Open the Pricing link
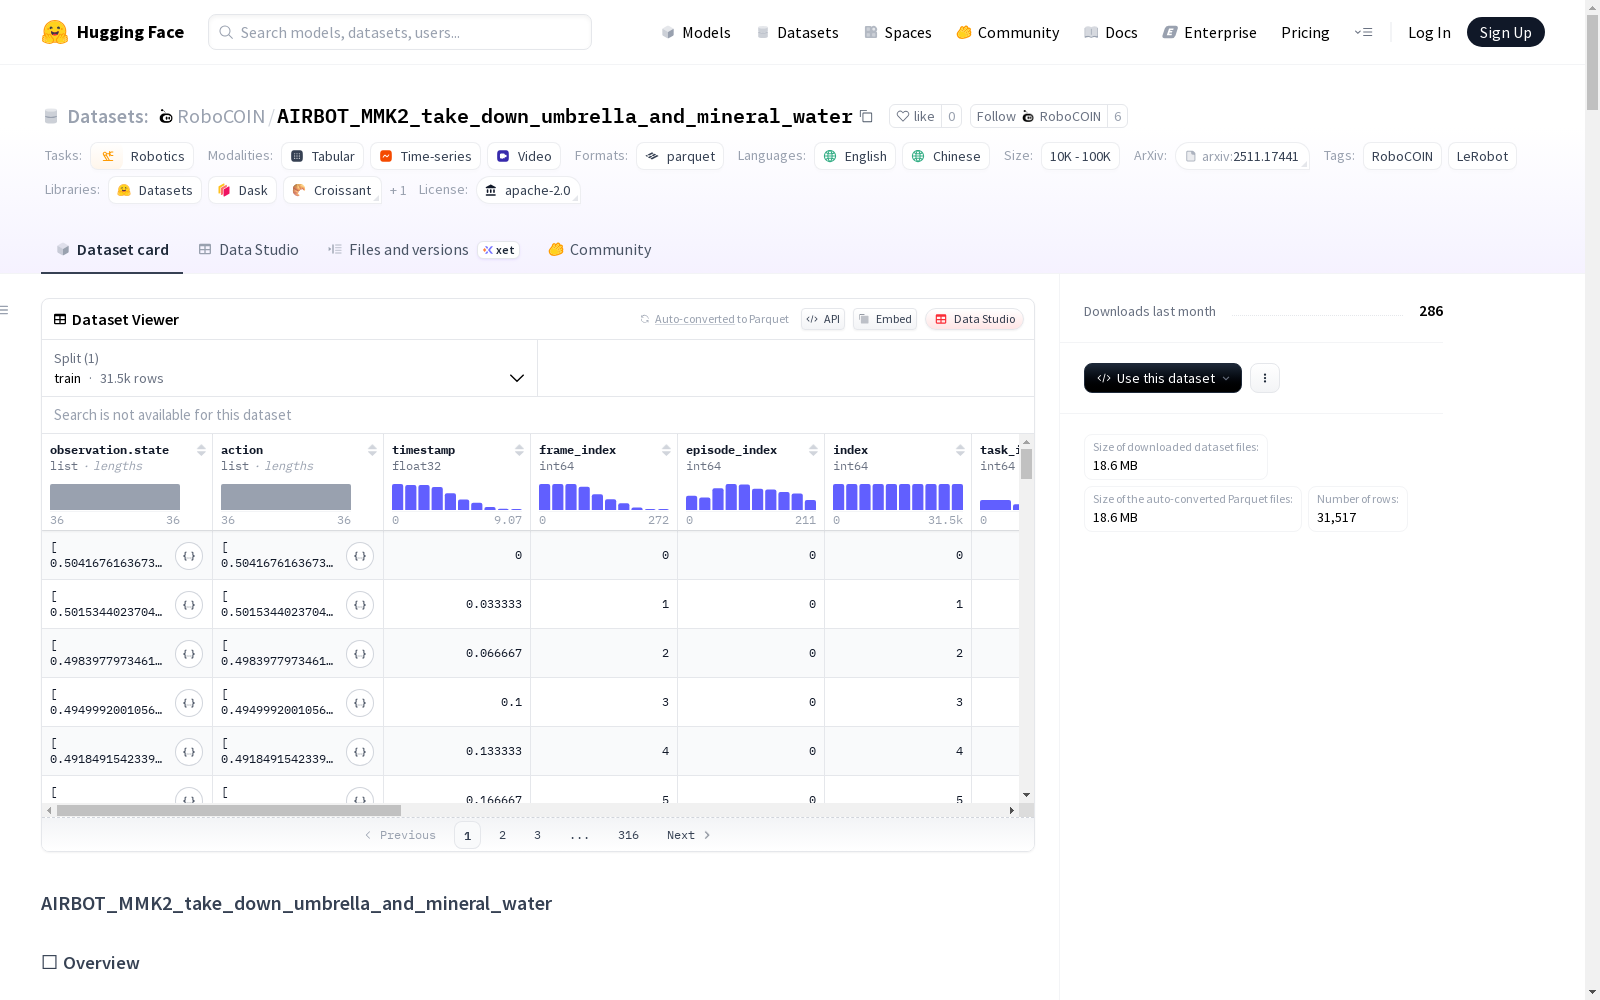This screenshot has width=1600, height=1000. 1305,32
